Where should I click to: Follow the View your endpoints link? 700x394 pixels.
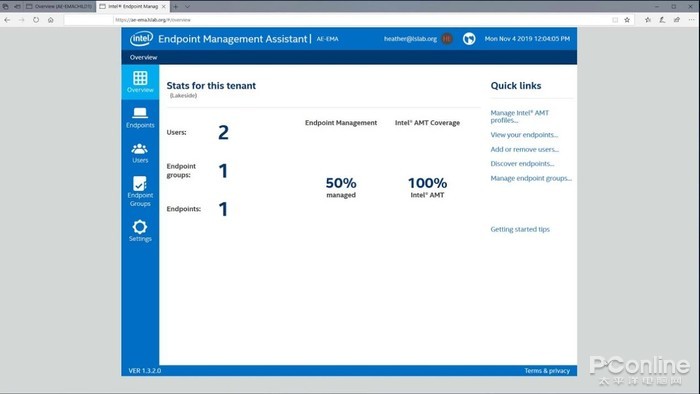[524, 135]
